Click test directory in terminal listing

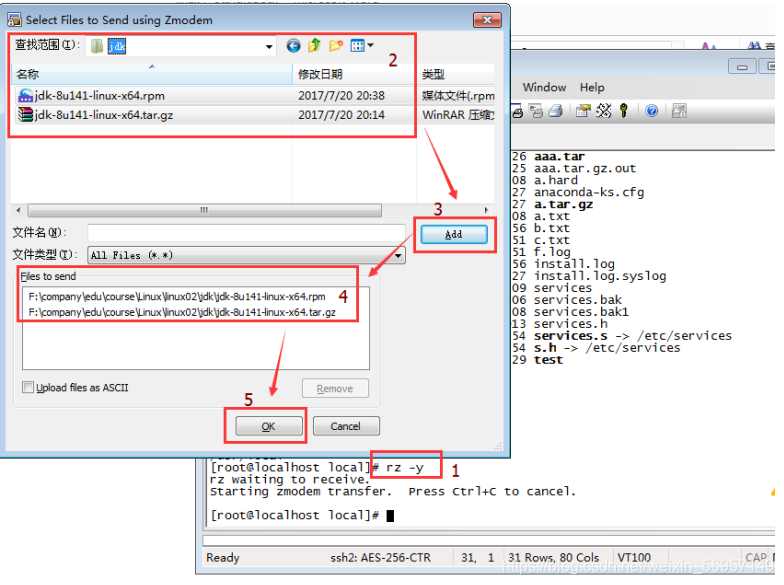pyautogui.click(x=548, y=360)
